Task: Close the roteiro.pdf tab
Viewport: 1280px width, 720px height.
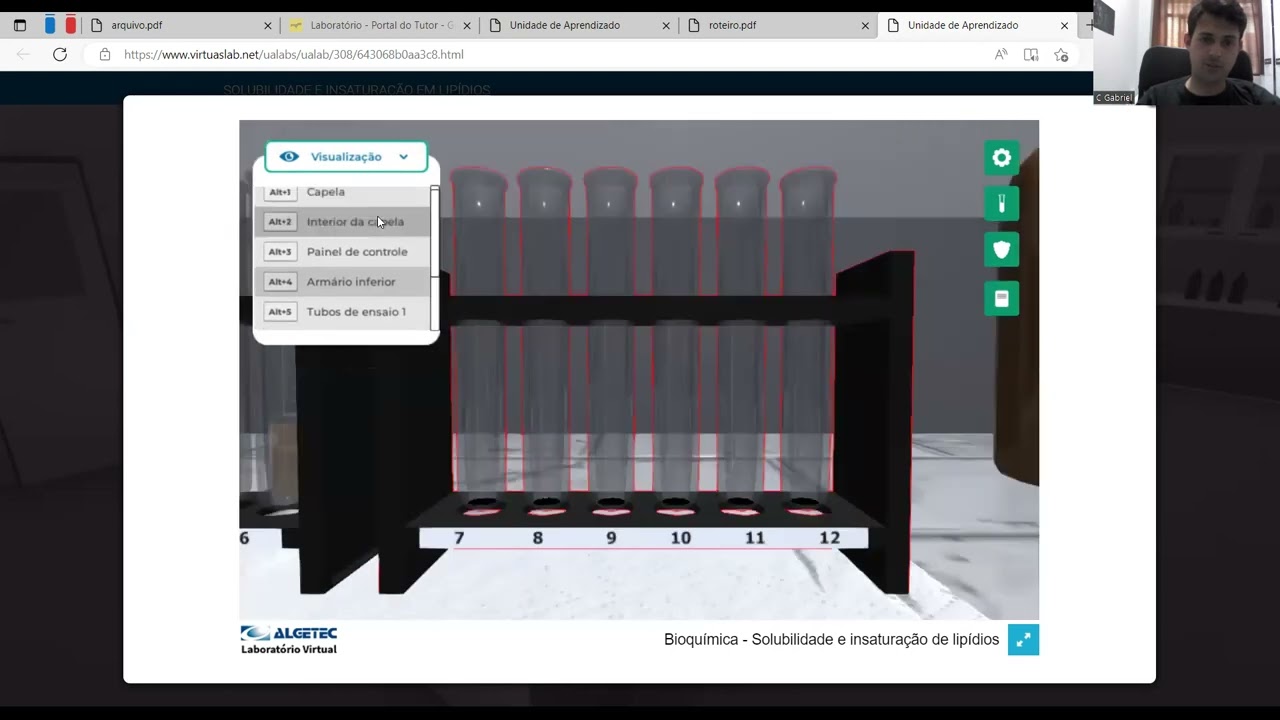Action: click(x=865, y=26)
